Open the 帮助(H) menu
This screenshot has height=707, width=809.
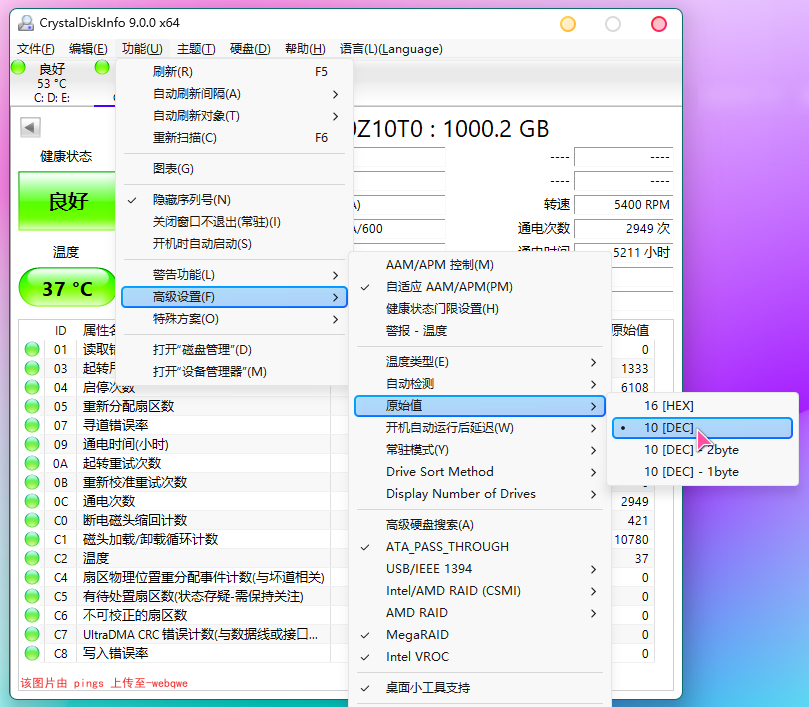click(x=305, y=49)
